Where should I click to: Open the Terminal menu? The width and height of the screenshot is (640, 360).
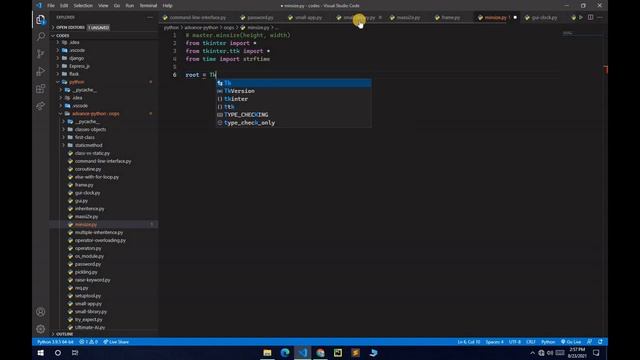pos(148,6)
